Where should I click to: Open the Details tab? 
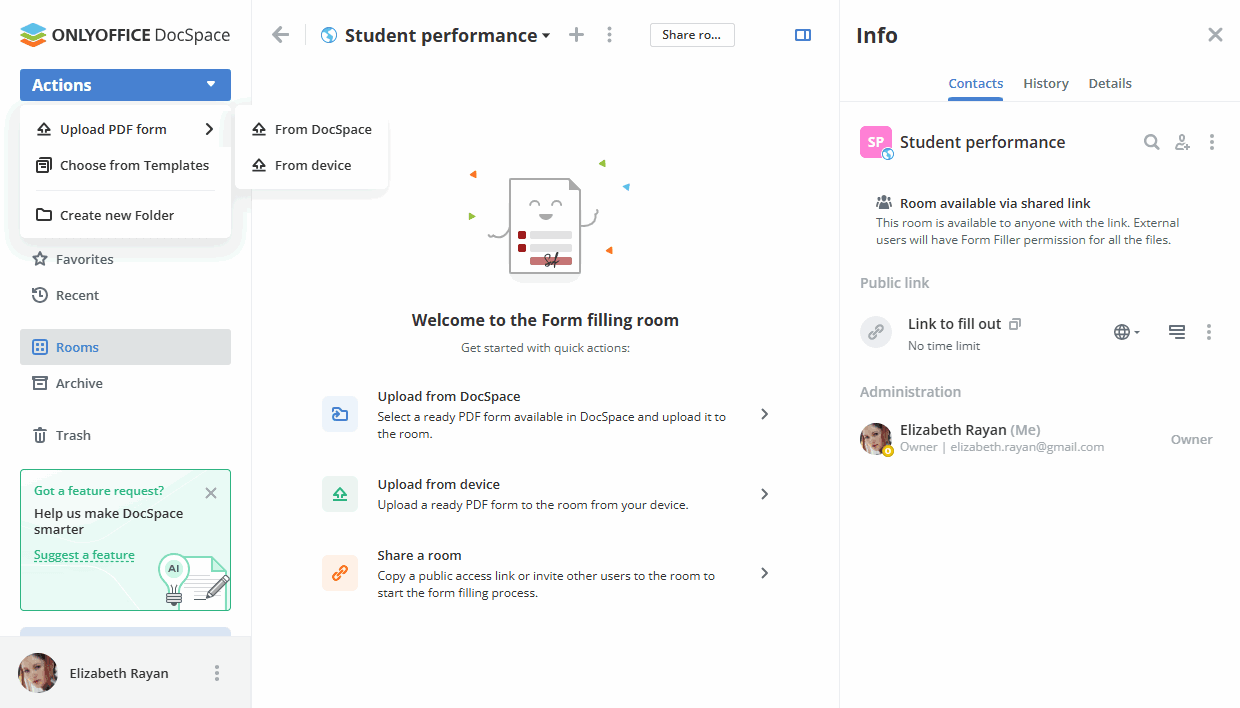(x=1110, y=83)
